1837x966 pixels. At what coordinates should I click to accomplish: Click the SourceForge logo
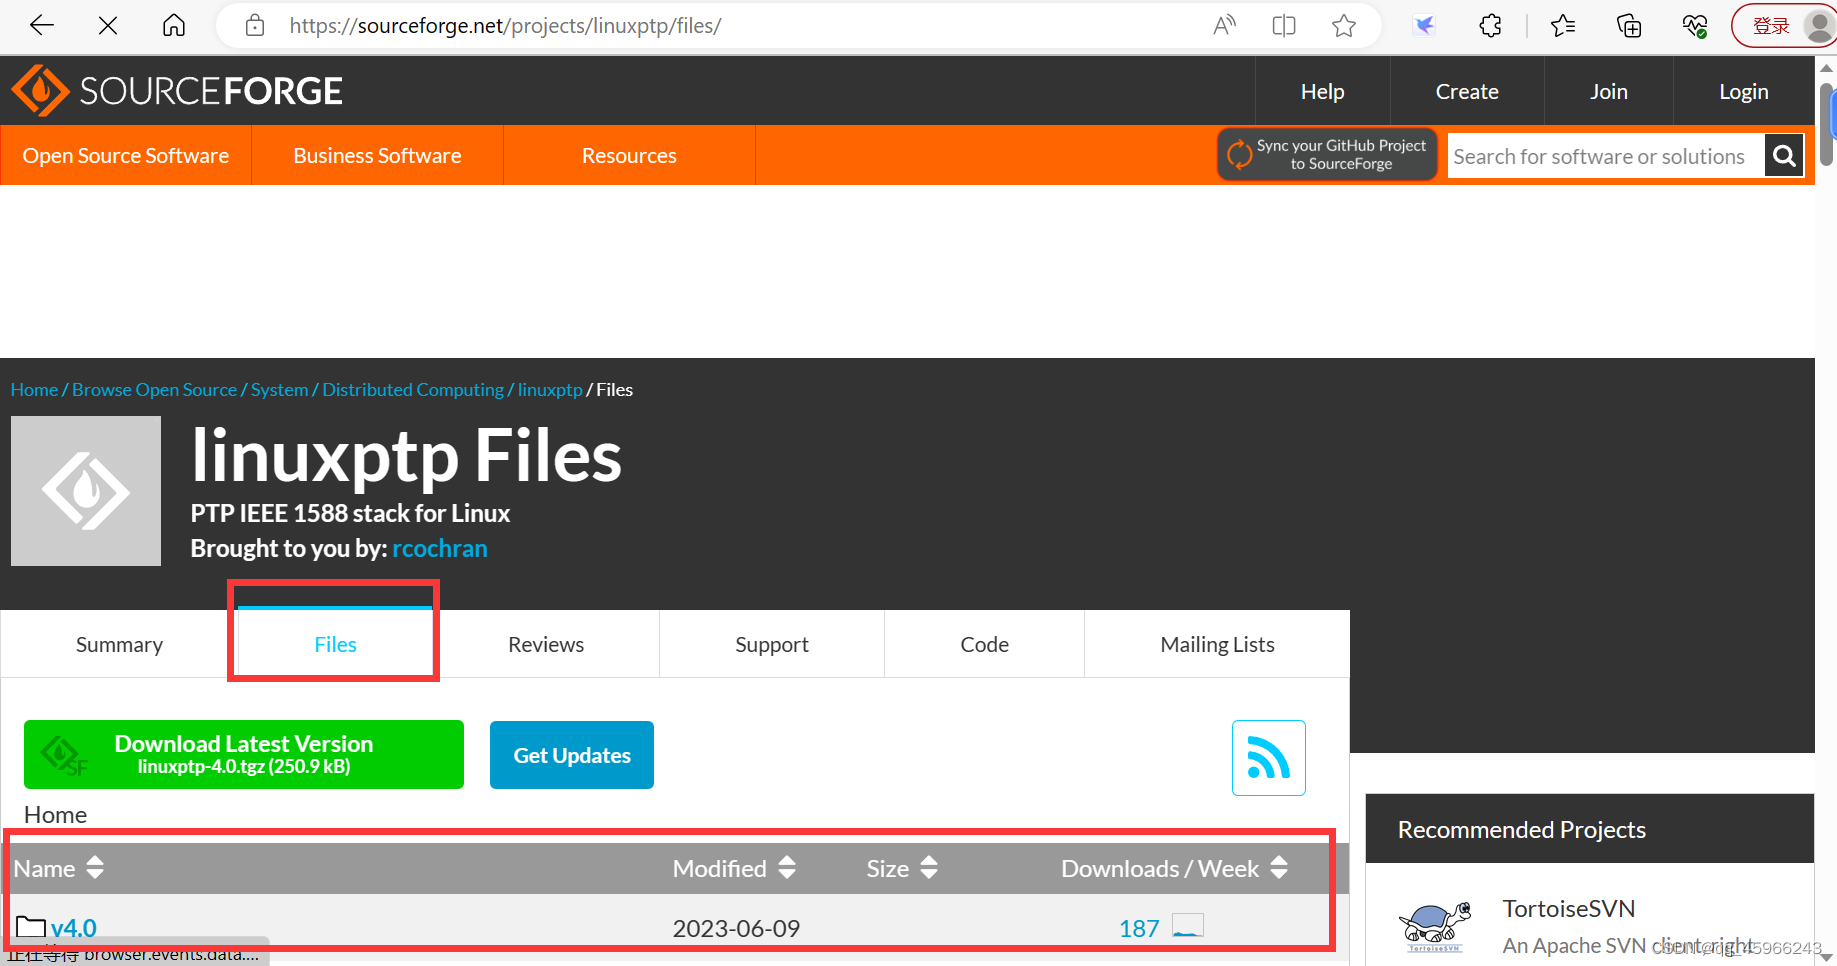tap(177, 91)
